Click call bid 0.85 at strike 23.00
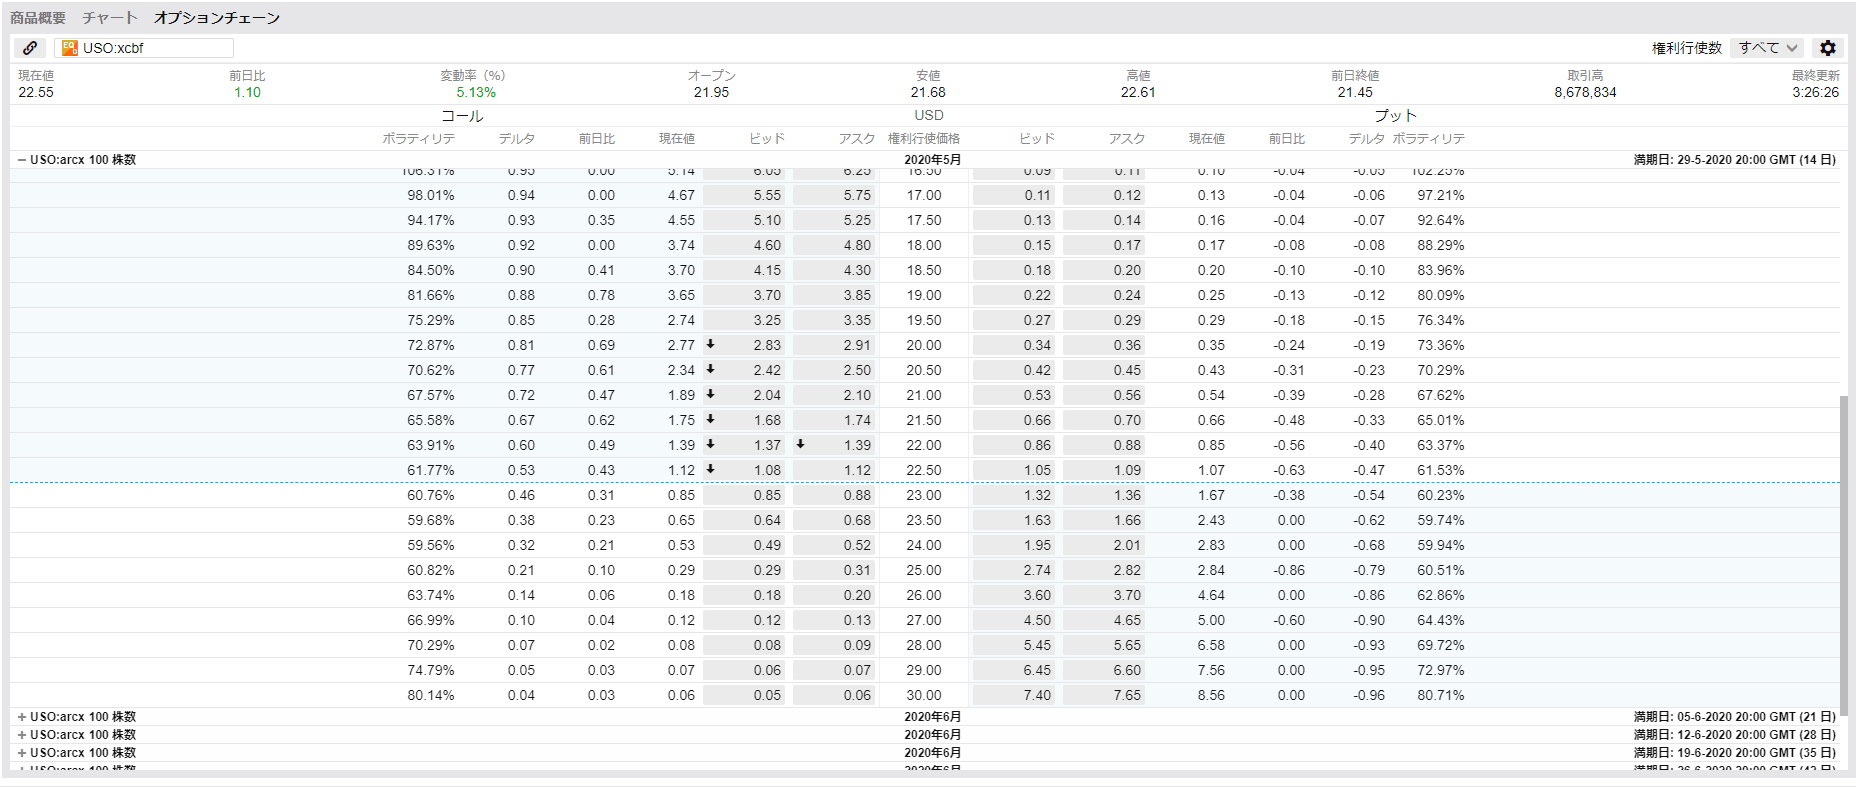The image size is (1864, 787). (x=747, y=495)
